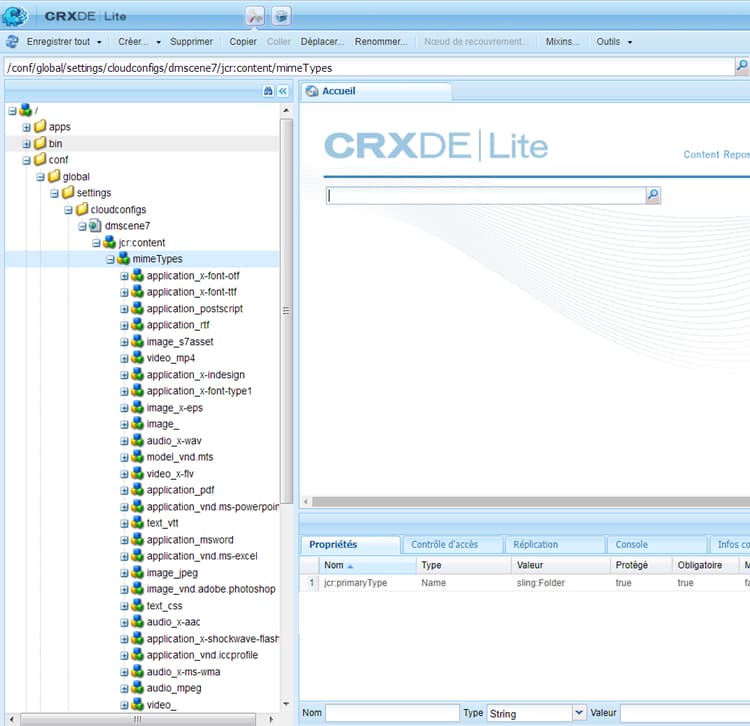Collapse the tree panel with double-arrow icon

(283, 91)
